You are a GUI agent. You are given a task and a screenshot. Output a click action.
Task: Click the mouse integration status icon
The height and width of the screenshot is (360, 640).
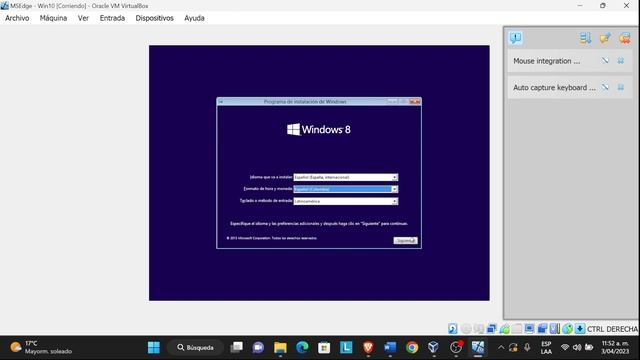click(567, 329)
